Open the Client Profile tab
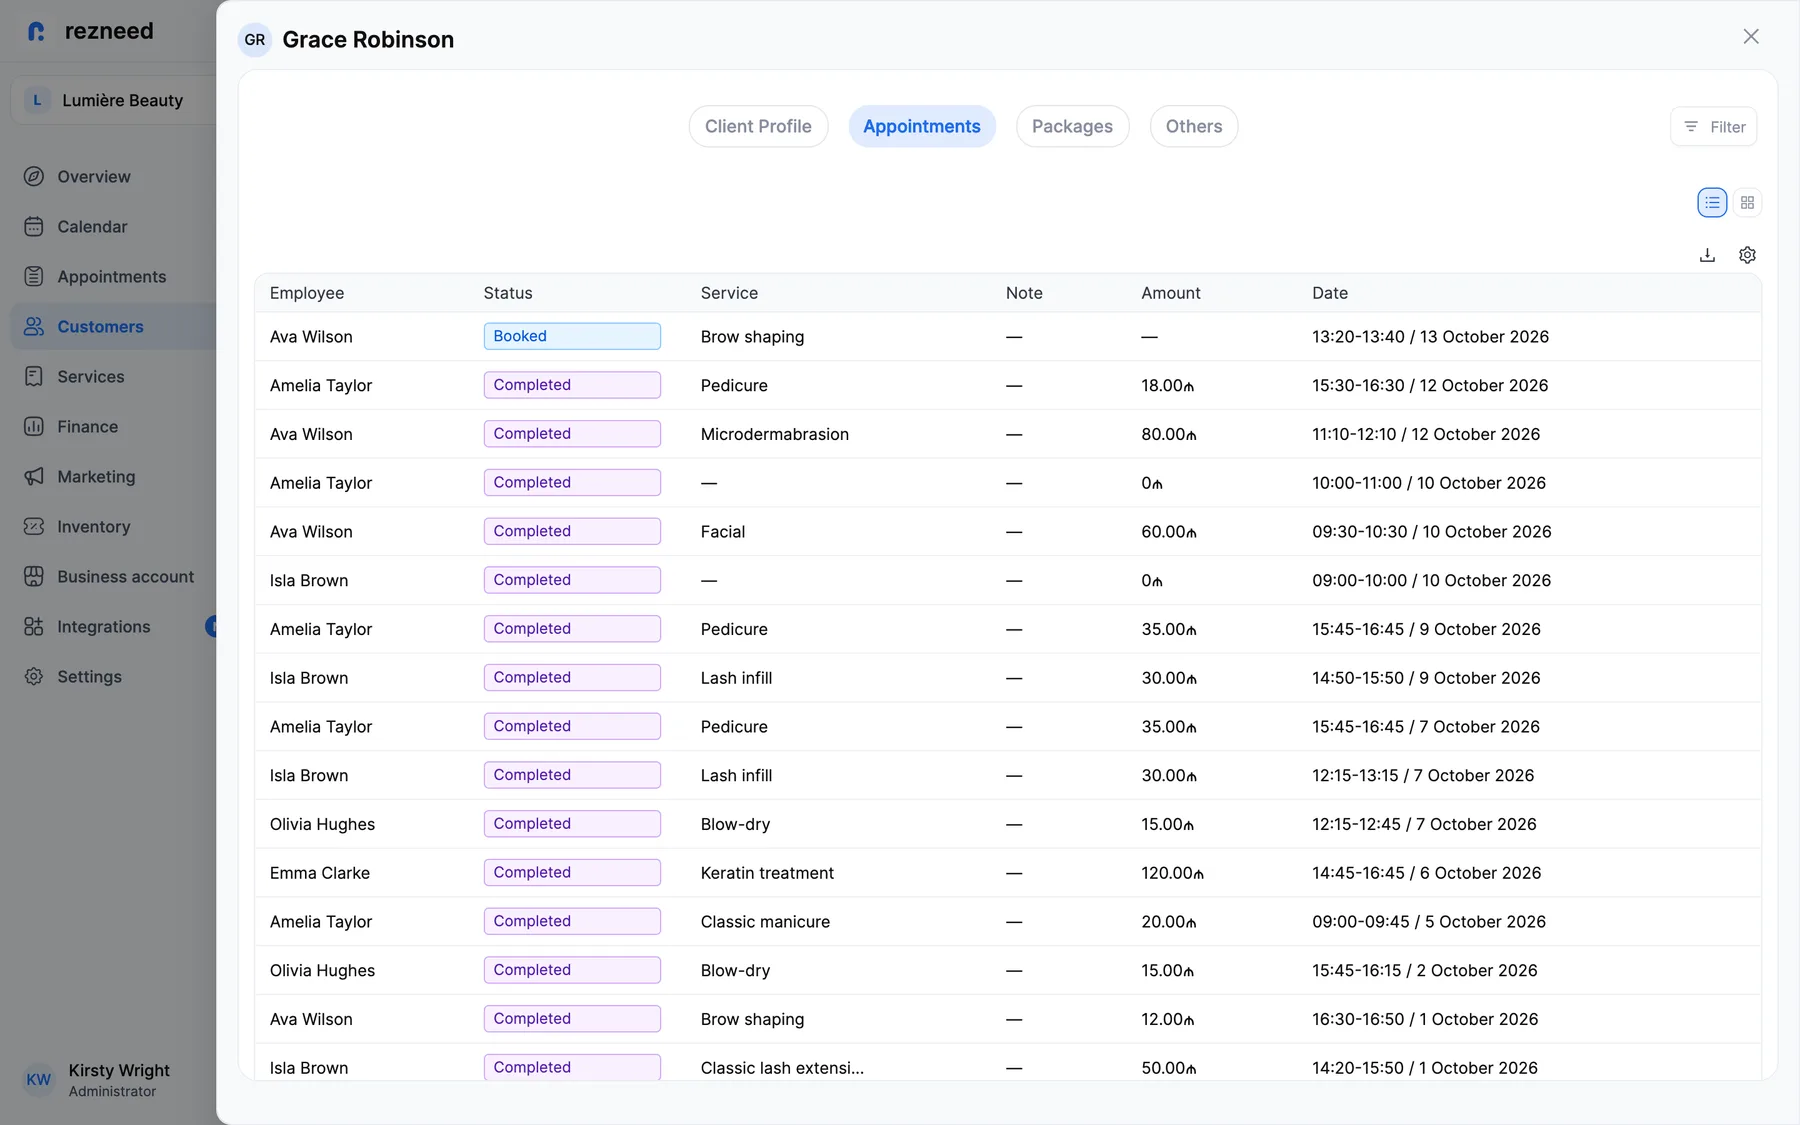Screen dimensions: 1800x1125 click(x=758, y=126)
